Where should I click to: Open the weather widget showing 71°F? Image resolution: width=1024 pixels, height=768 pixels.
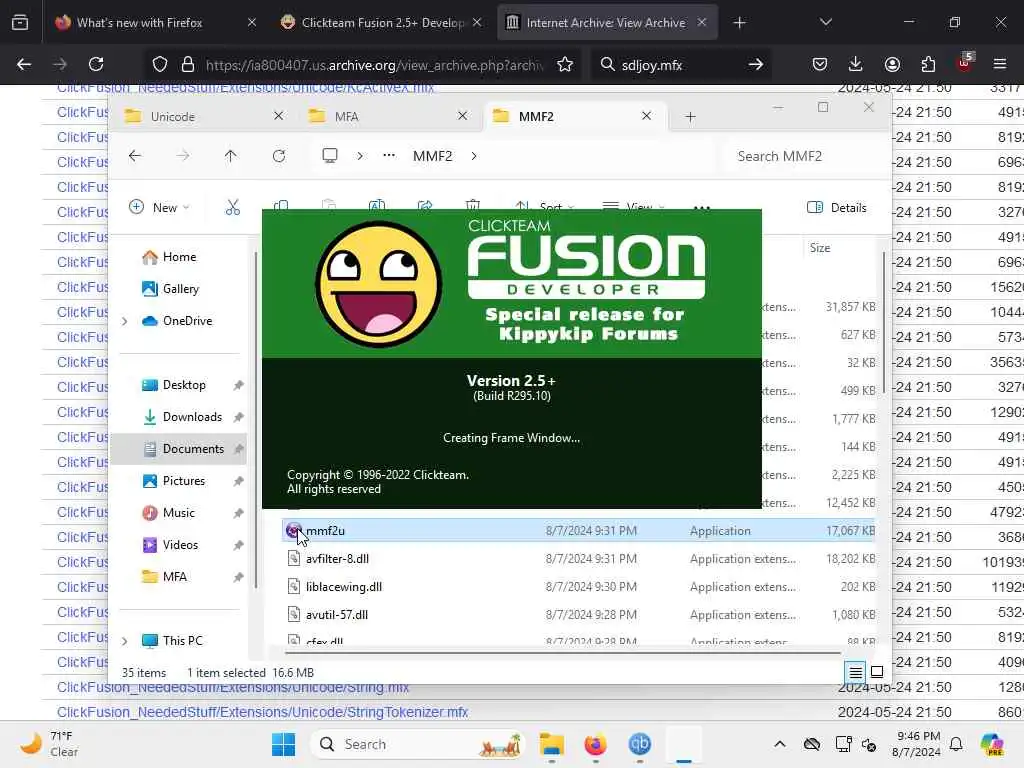[x=49, y=744]
